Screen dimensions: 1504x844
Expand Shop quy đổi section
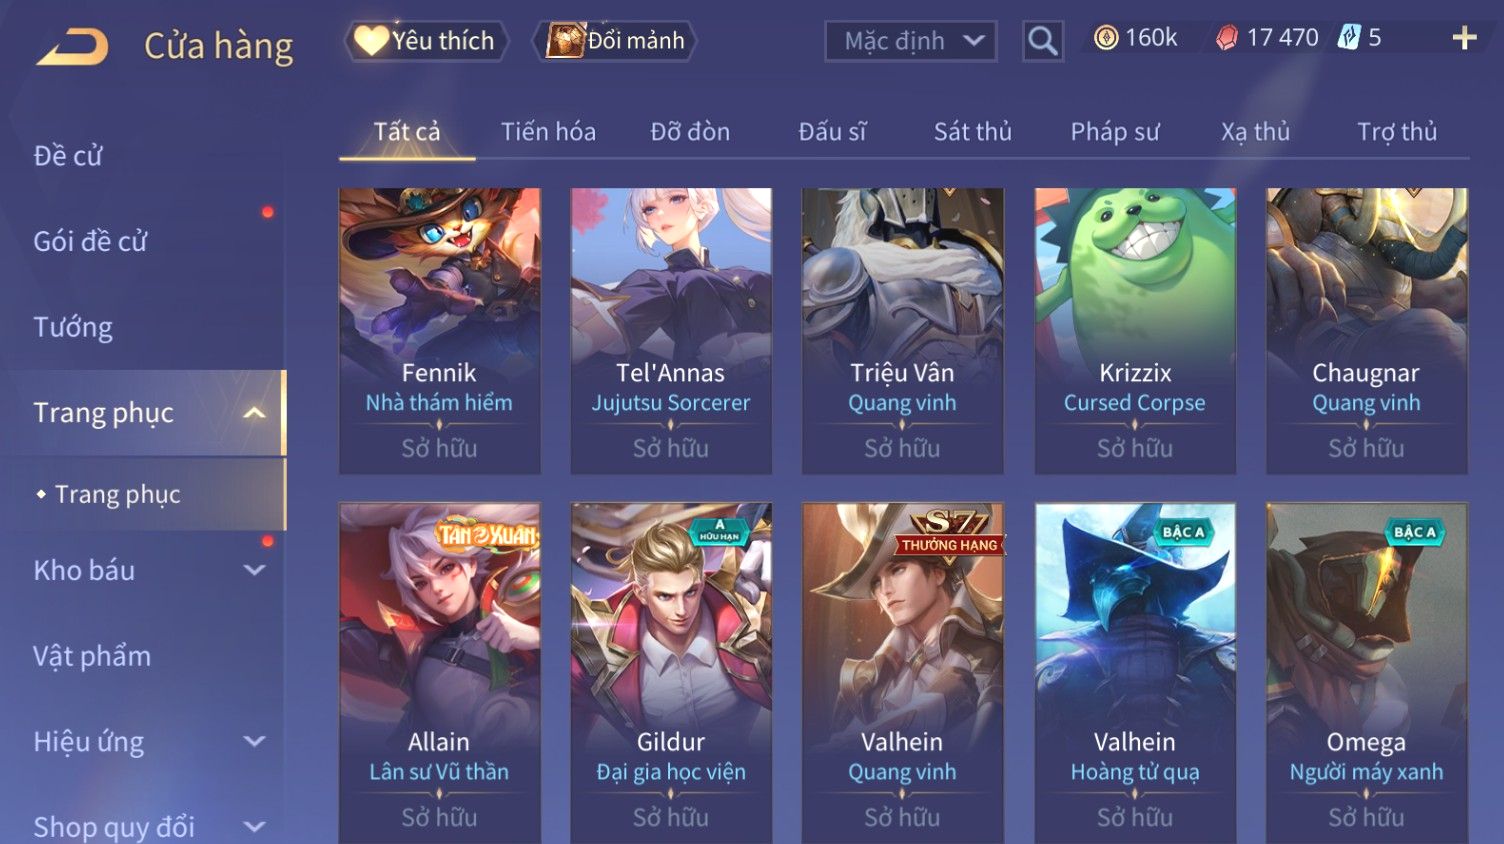tap(254, 827)
